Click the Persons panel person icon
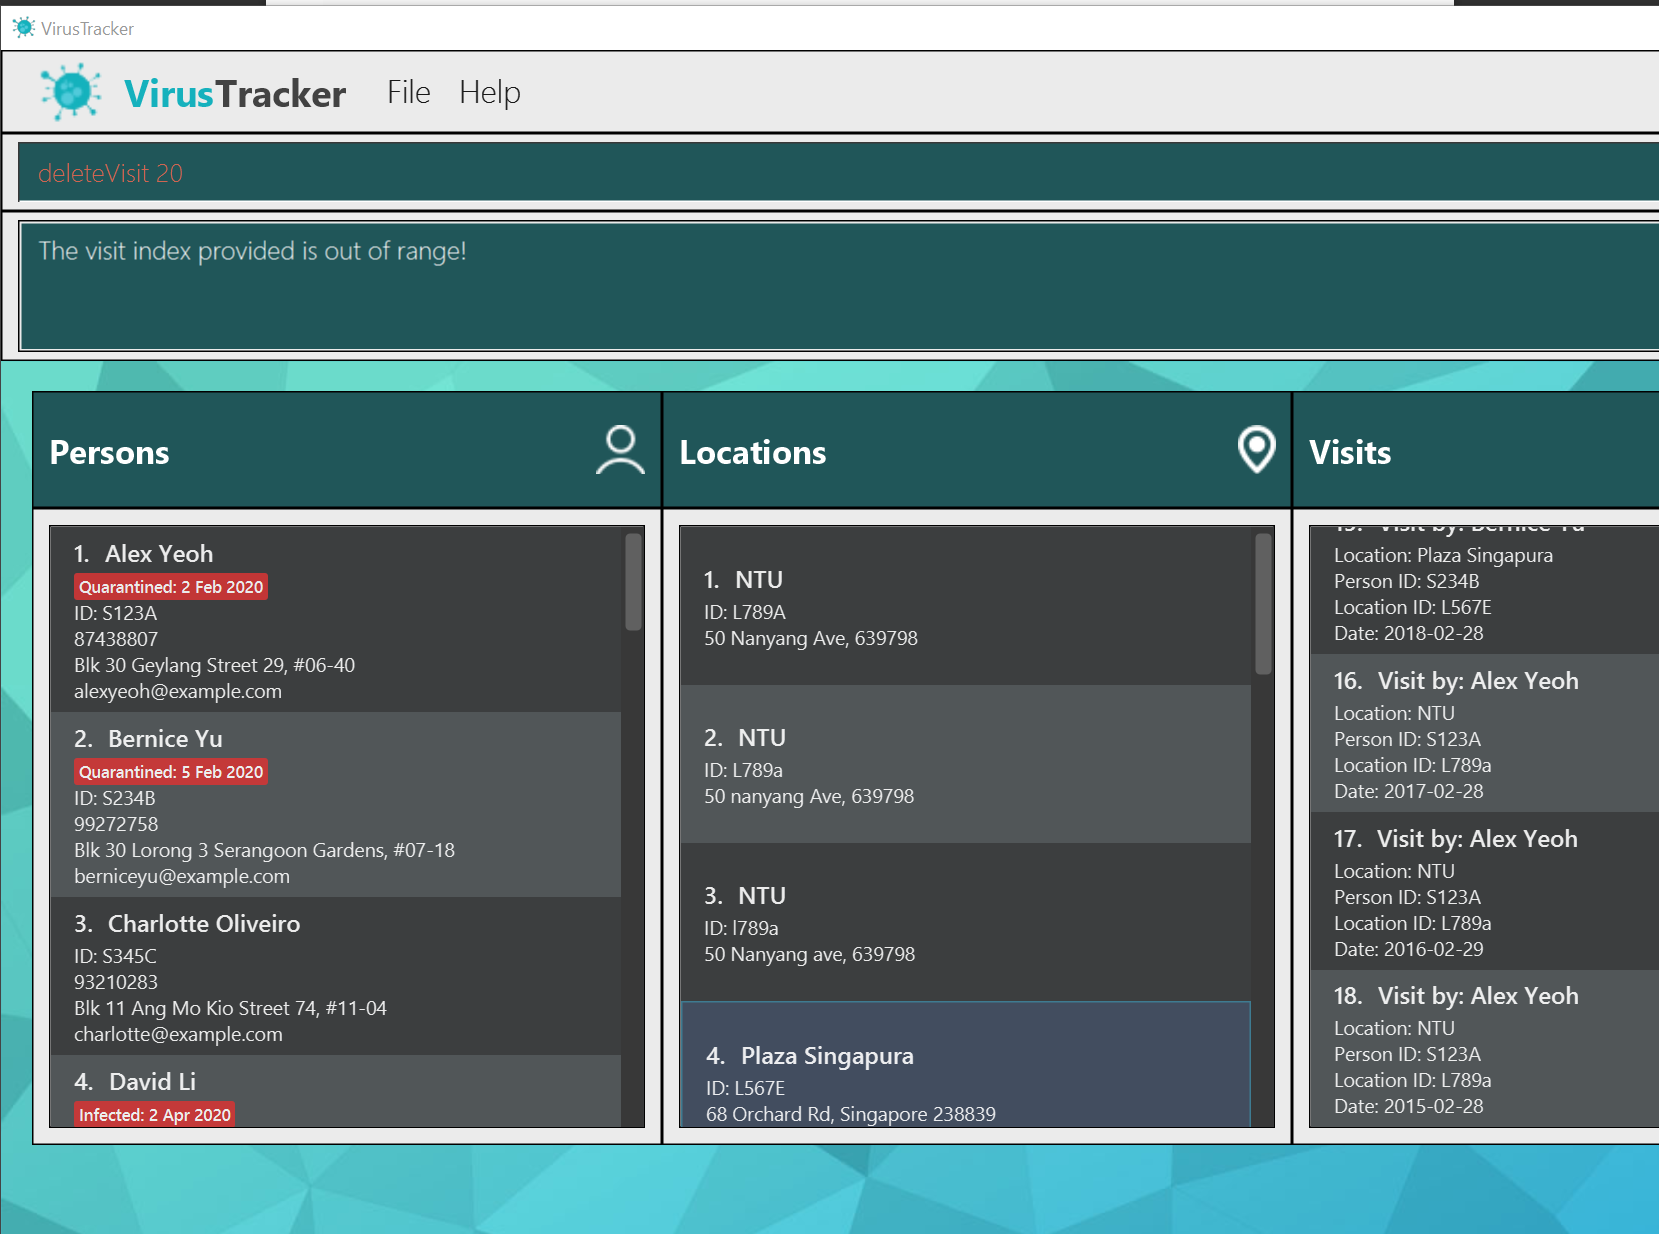The image size is (1659, 1234). click(620, 450)
